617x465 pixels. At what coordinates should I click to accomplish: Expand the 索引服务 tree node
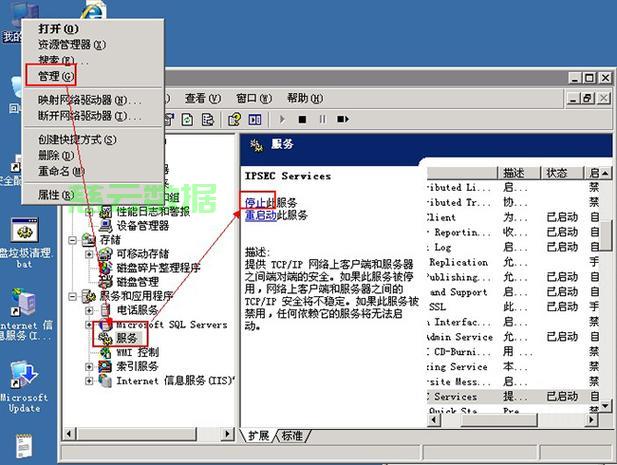[89, 367]
